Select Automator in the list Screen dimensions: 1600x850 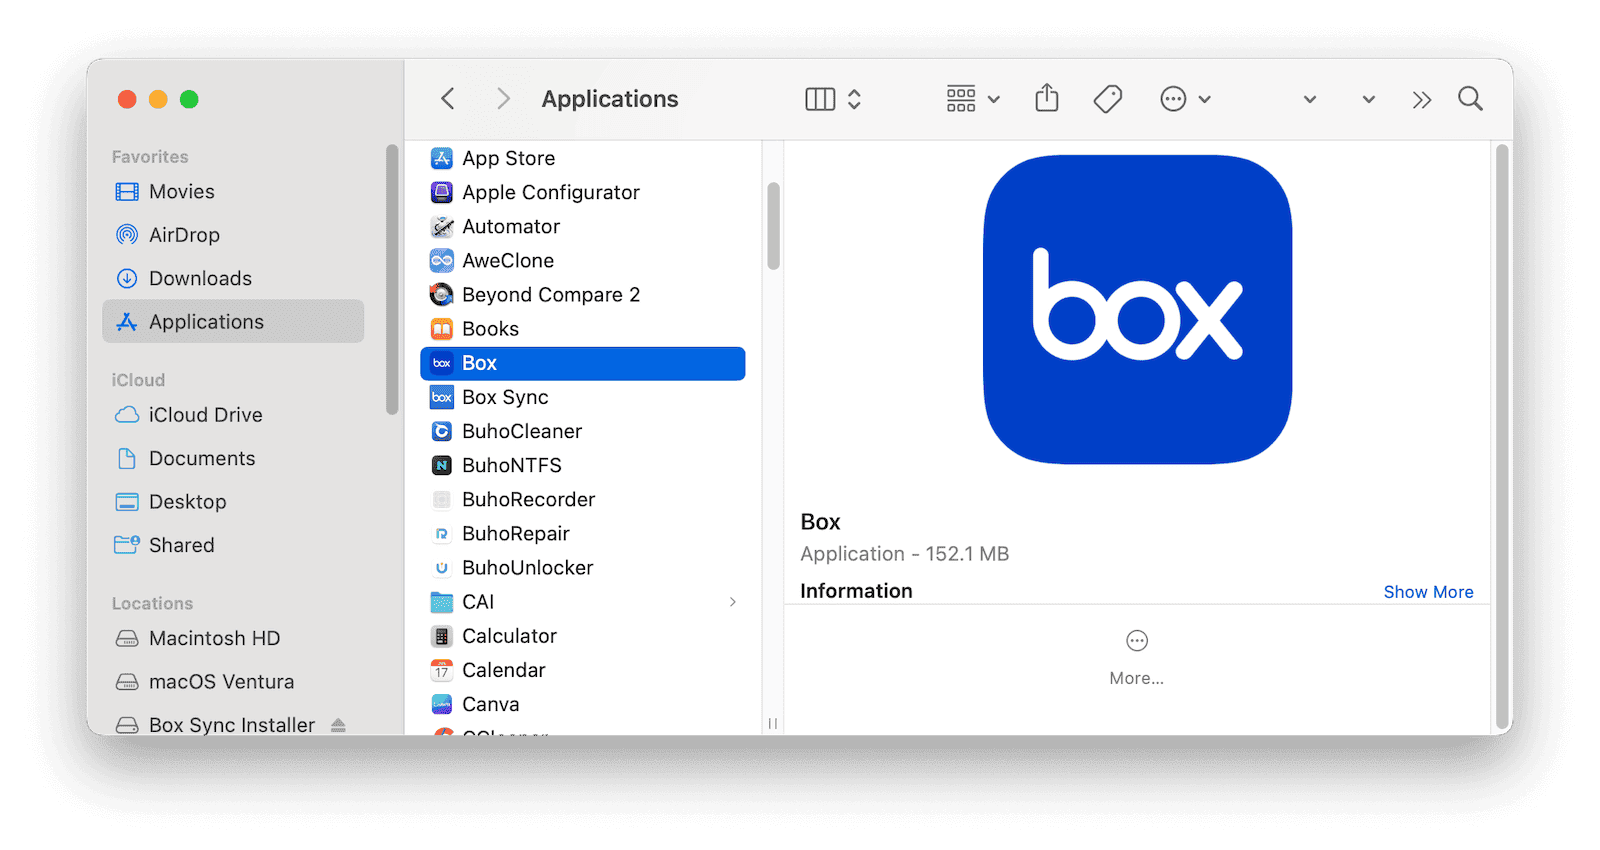(583, 226)
